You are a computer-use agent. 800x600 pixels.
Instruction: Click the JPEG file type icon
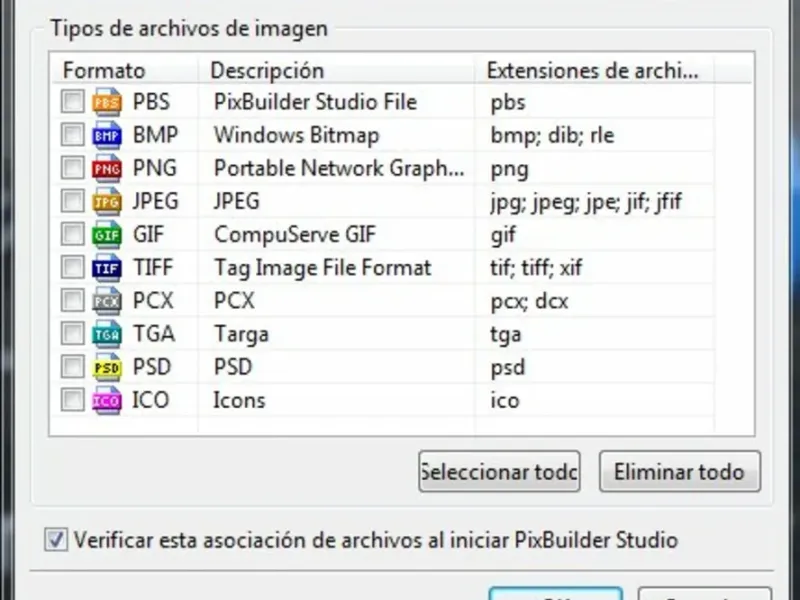(x=106, y=201)
